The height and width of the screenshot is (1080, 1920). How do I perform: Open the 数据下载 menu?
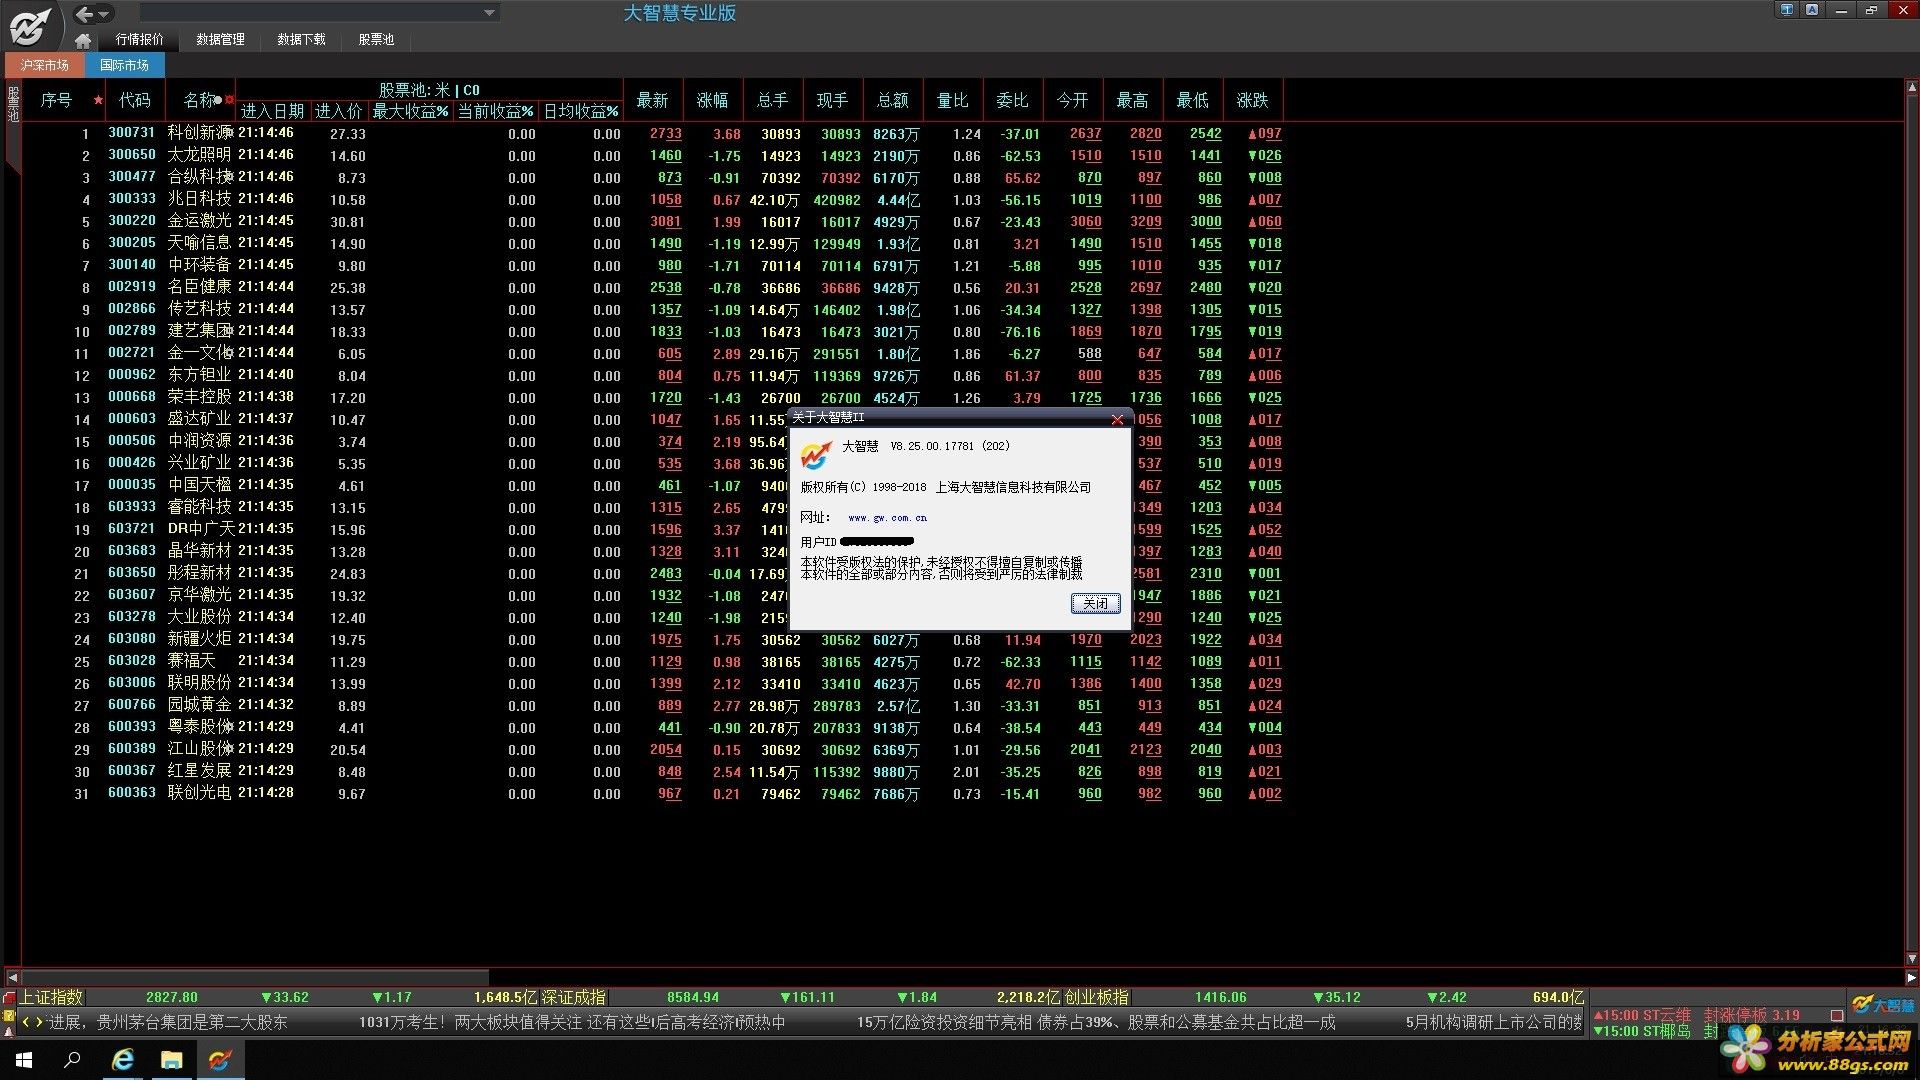(x=301, y=39)
